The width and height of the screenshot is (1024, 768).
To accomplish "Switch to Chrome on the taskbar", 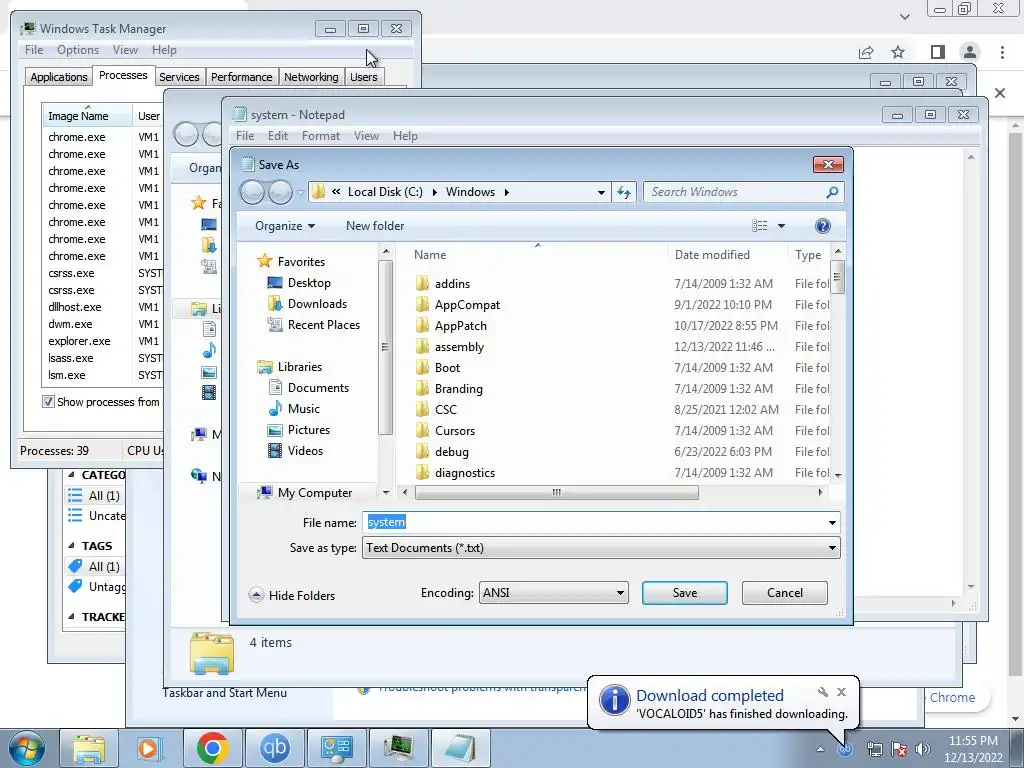I will tap(212, 748).
